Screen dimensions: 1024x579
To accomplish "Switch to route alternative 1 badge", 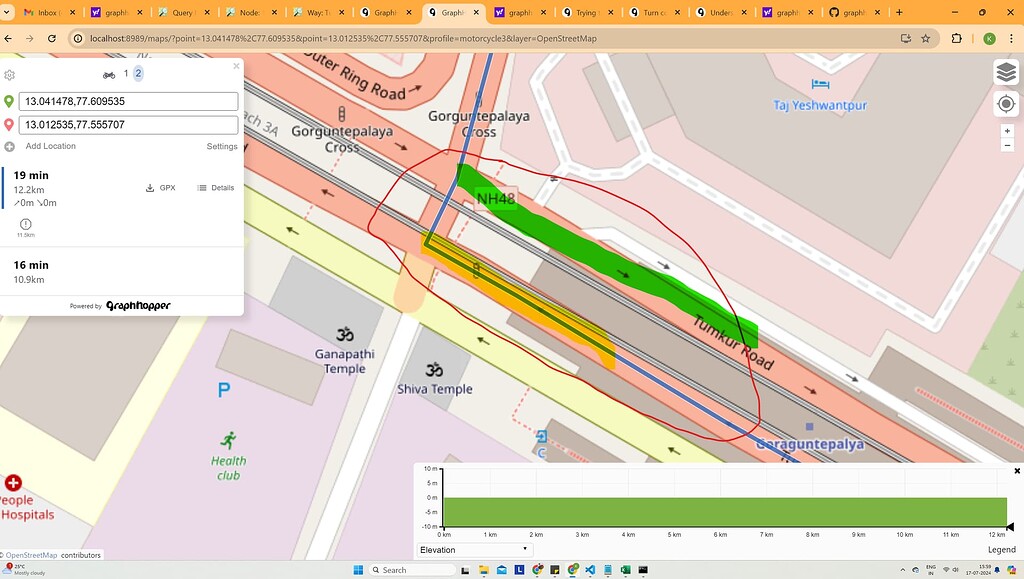I will 126,73.
